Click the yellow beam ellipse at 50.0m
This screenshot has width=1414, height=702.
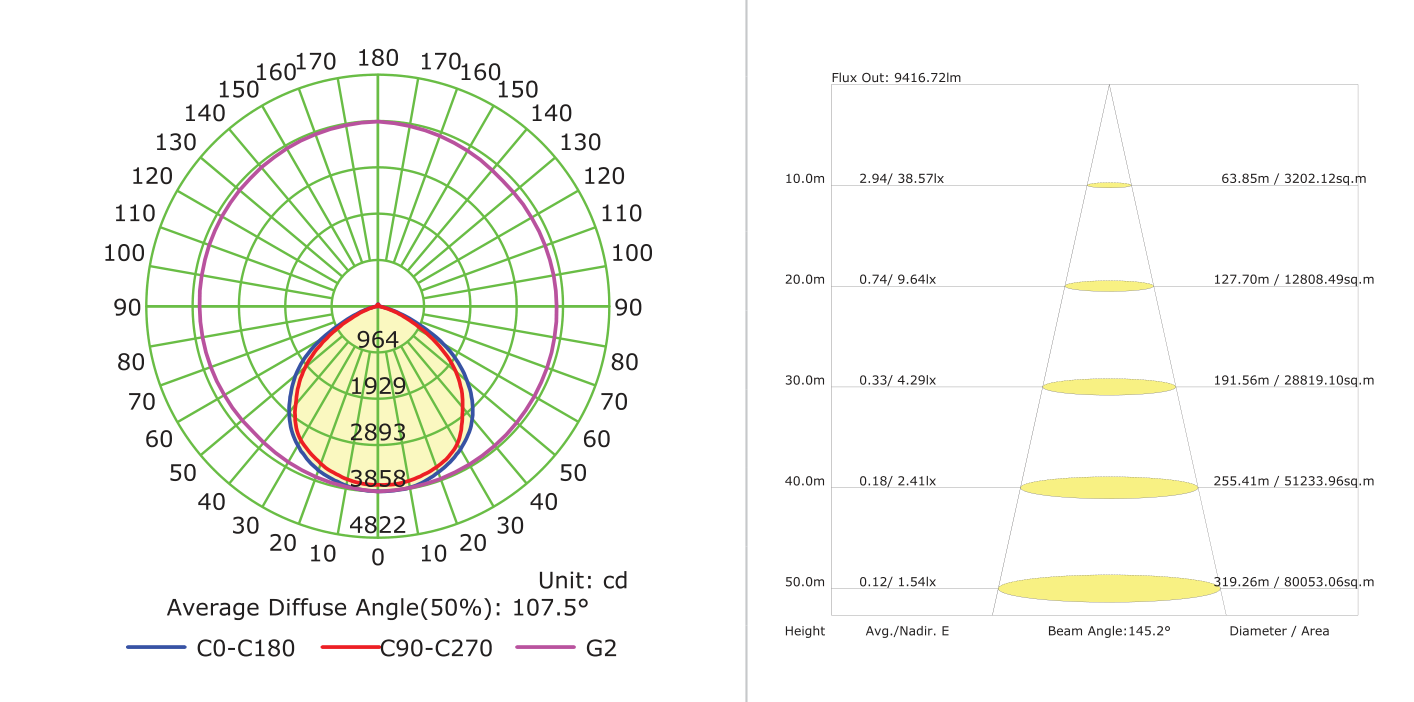(x=1109, y=588)
